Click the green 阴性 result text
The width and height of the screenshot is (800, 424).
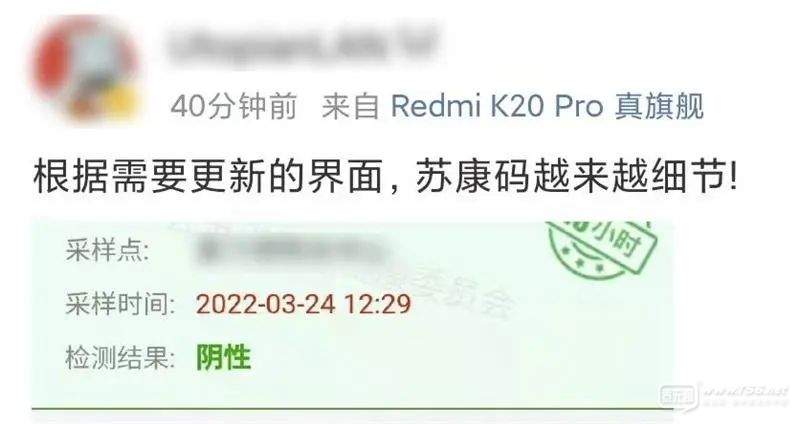click(223, 357)
